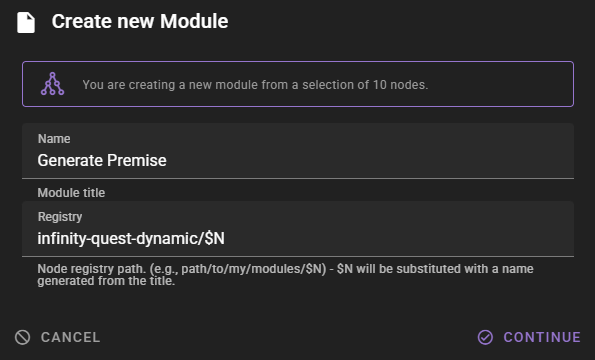Click the circle-slash icon next to CANCEL
This screenshot has height=360, width=595.
(x=22, y=337)
